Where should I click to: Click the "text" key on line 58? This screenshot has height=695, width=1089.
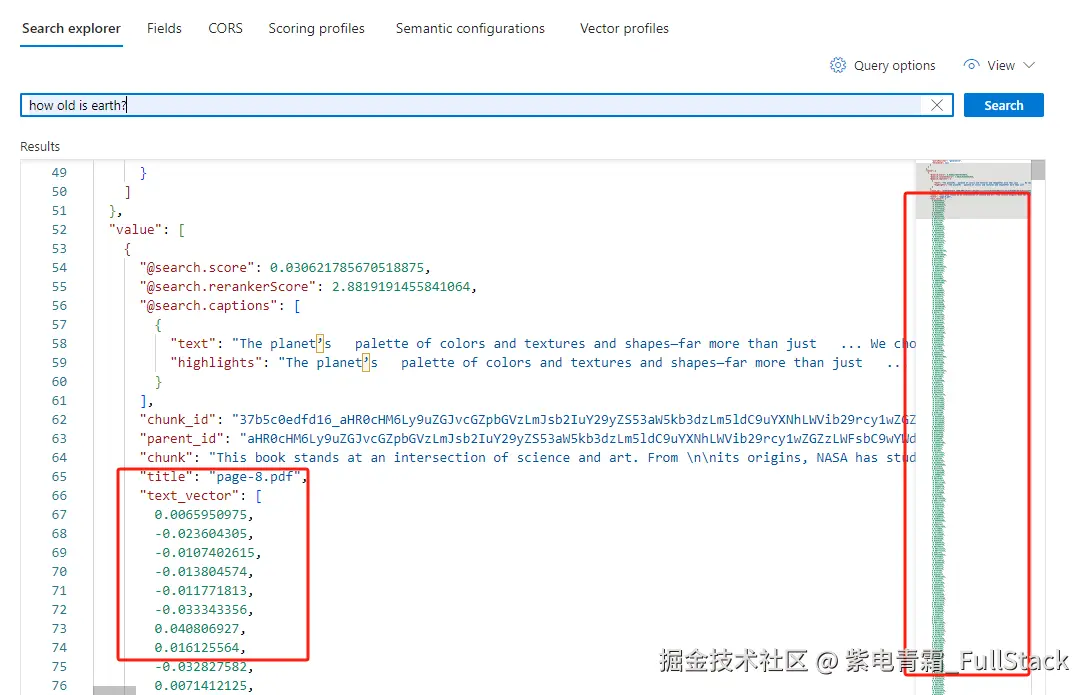click(193, 344)
